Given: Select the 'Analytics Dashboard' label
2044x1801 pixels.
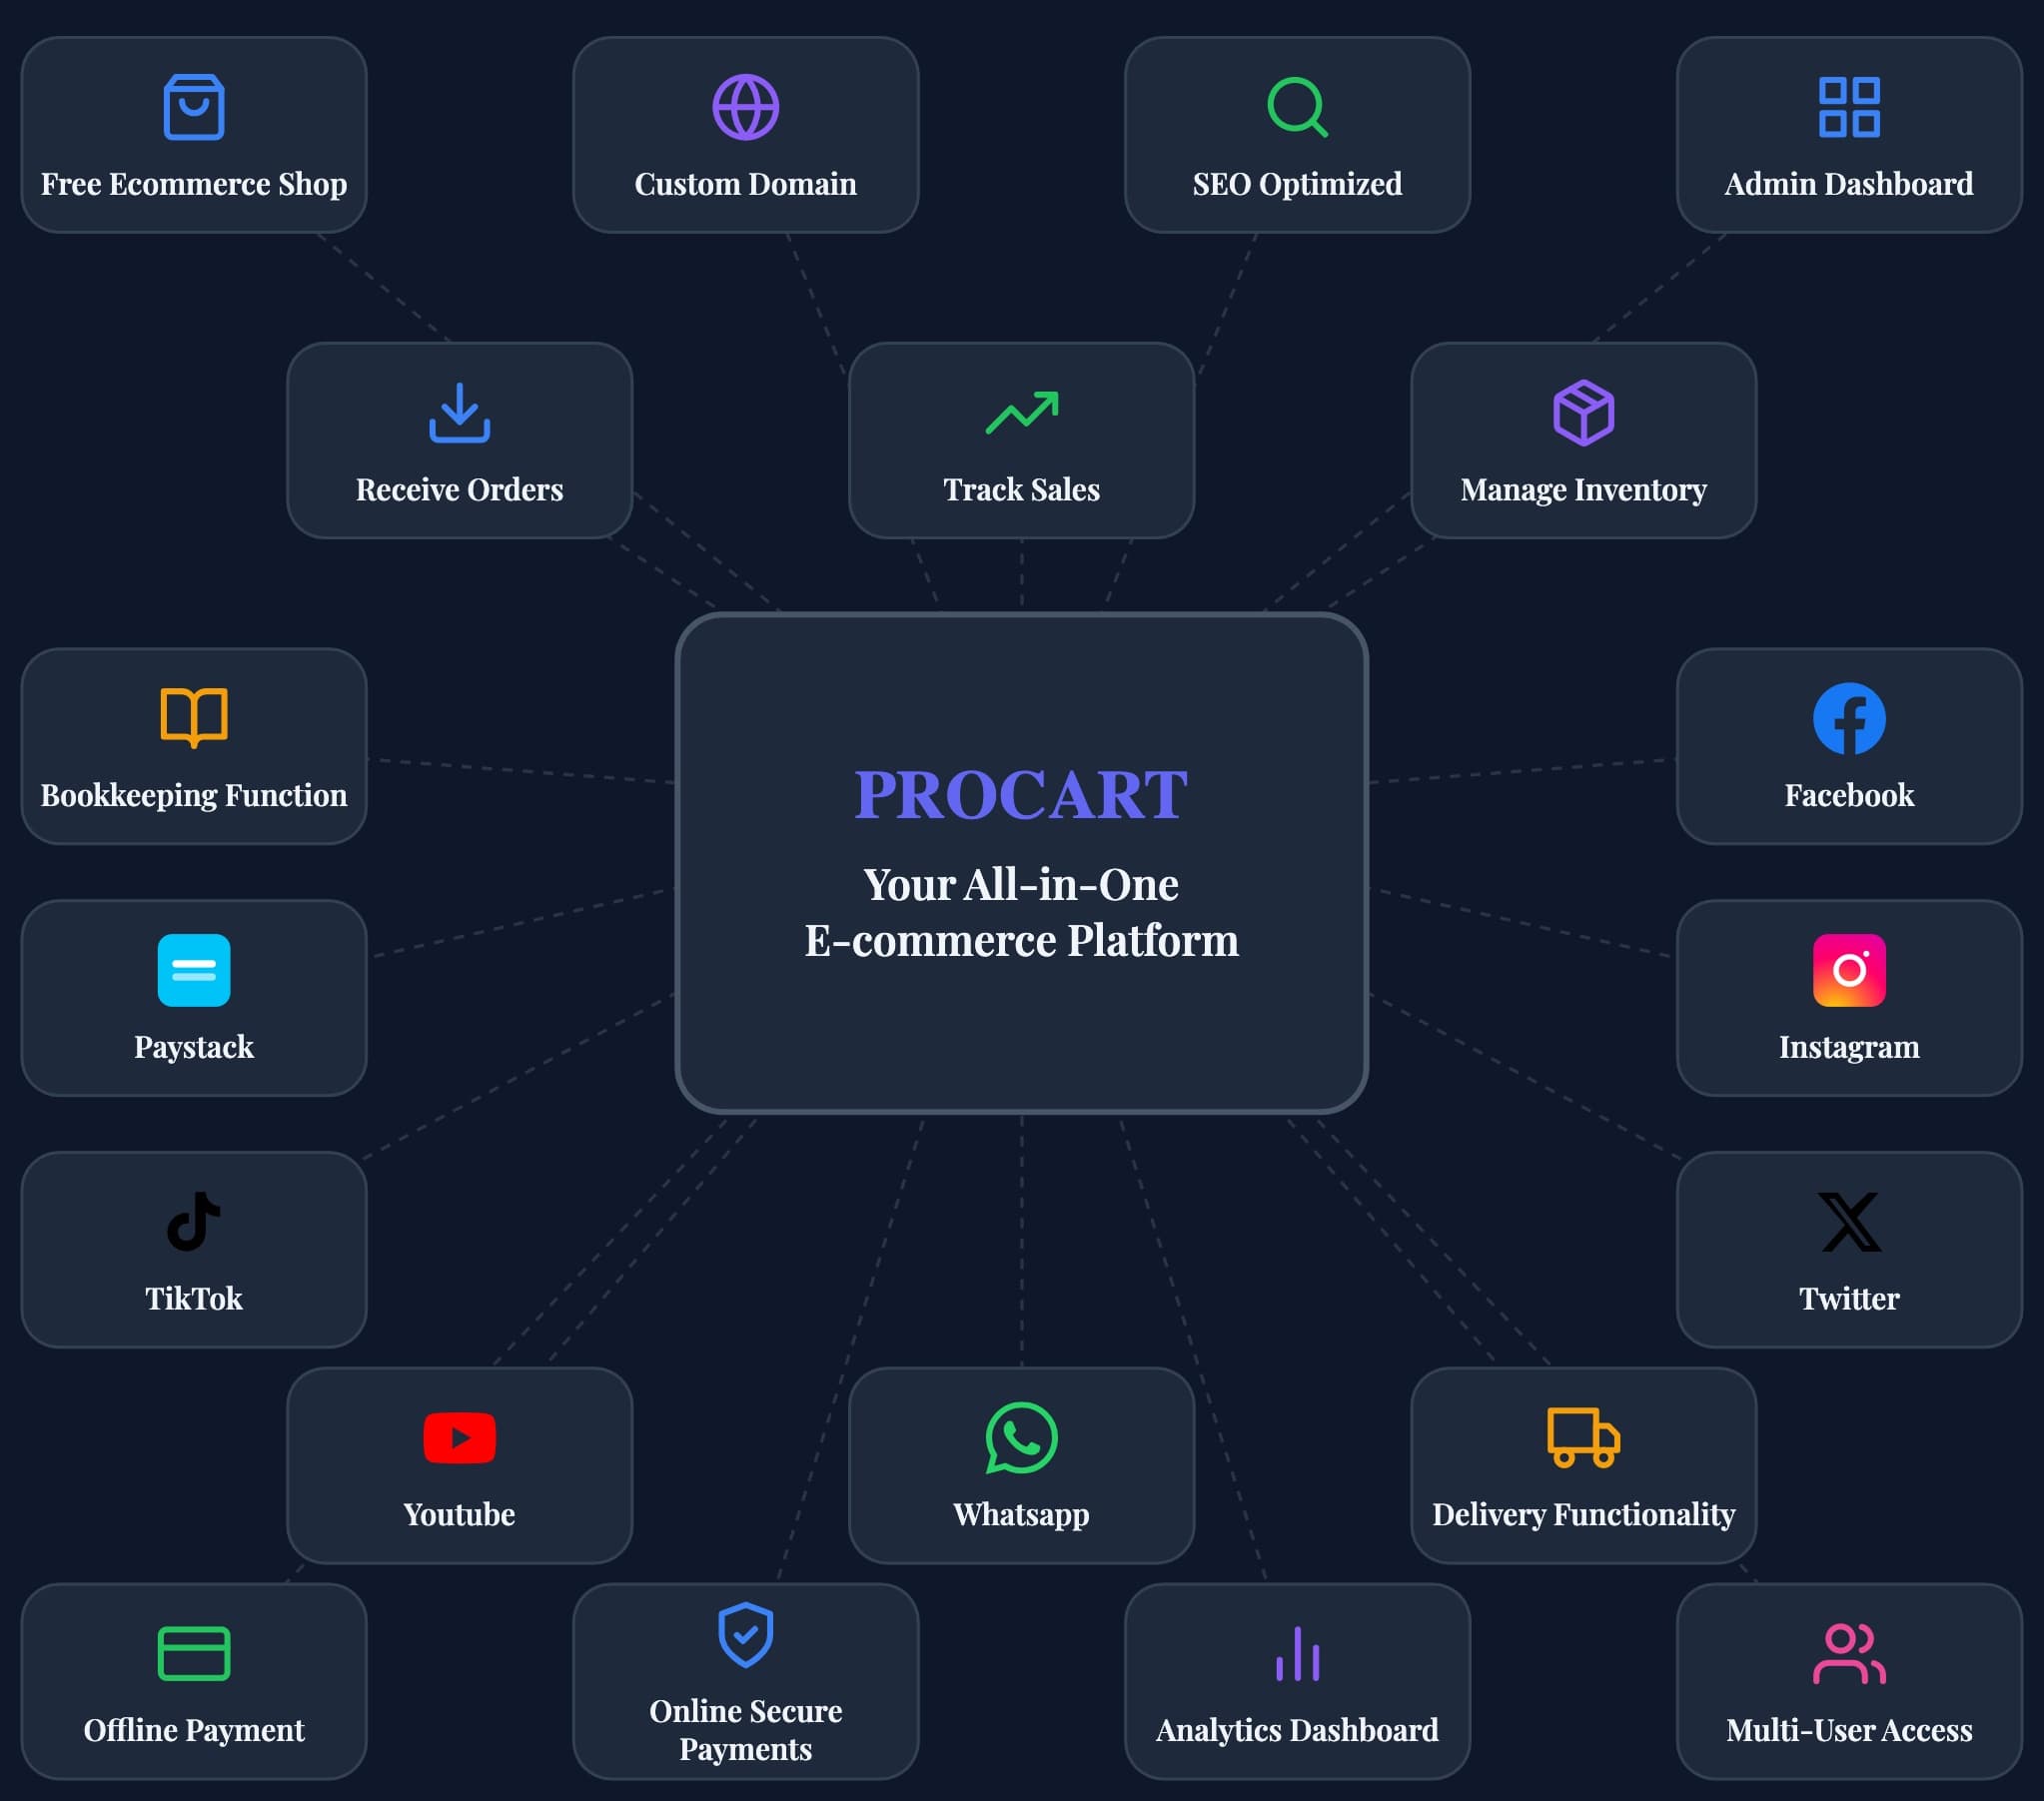Looking at the screenshot, I should tap(1297, 1730).
